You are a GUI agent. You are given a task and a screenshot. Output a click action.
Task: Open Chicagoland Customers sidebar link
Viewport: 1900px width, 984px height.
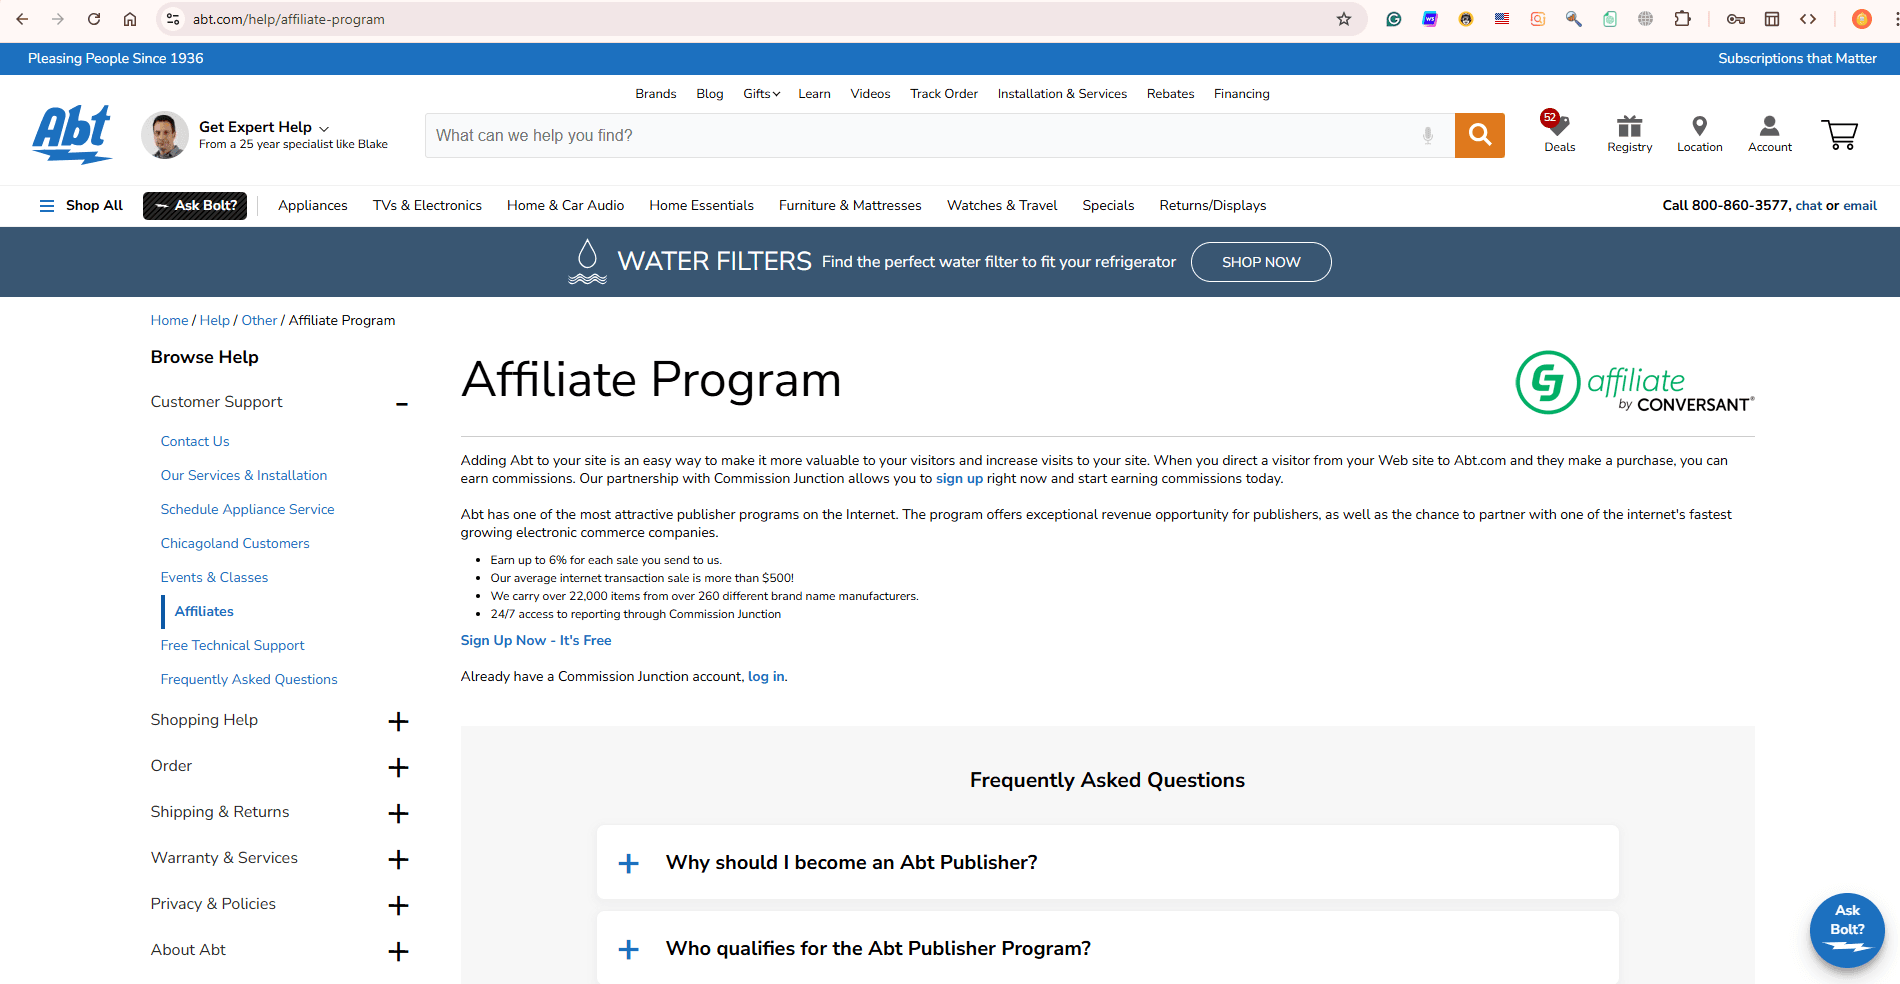235,543
